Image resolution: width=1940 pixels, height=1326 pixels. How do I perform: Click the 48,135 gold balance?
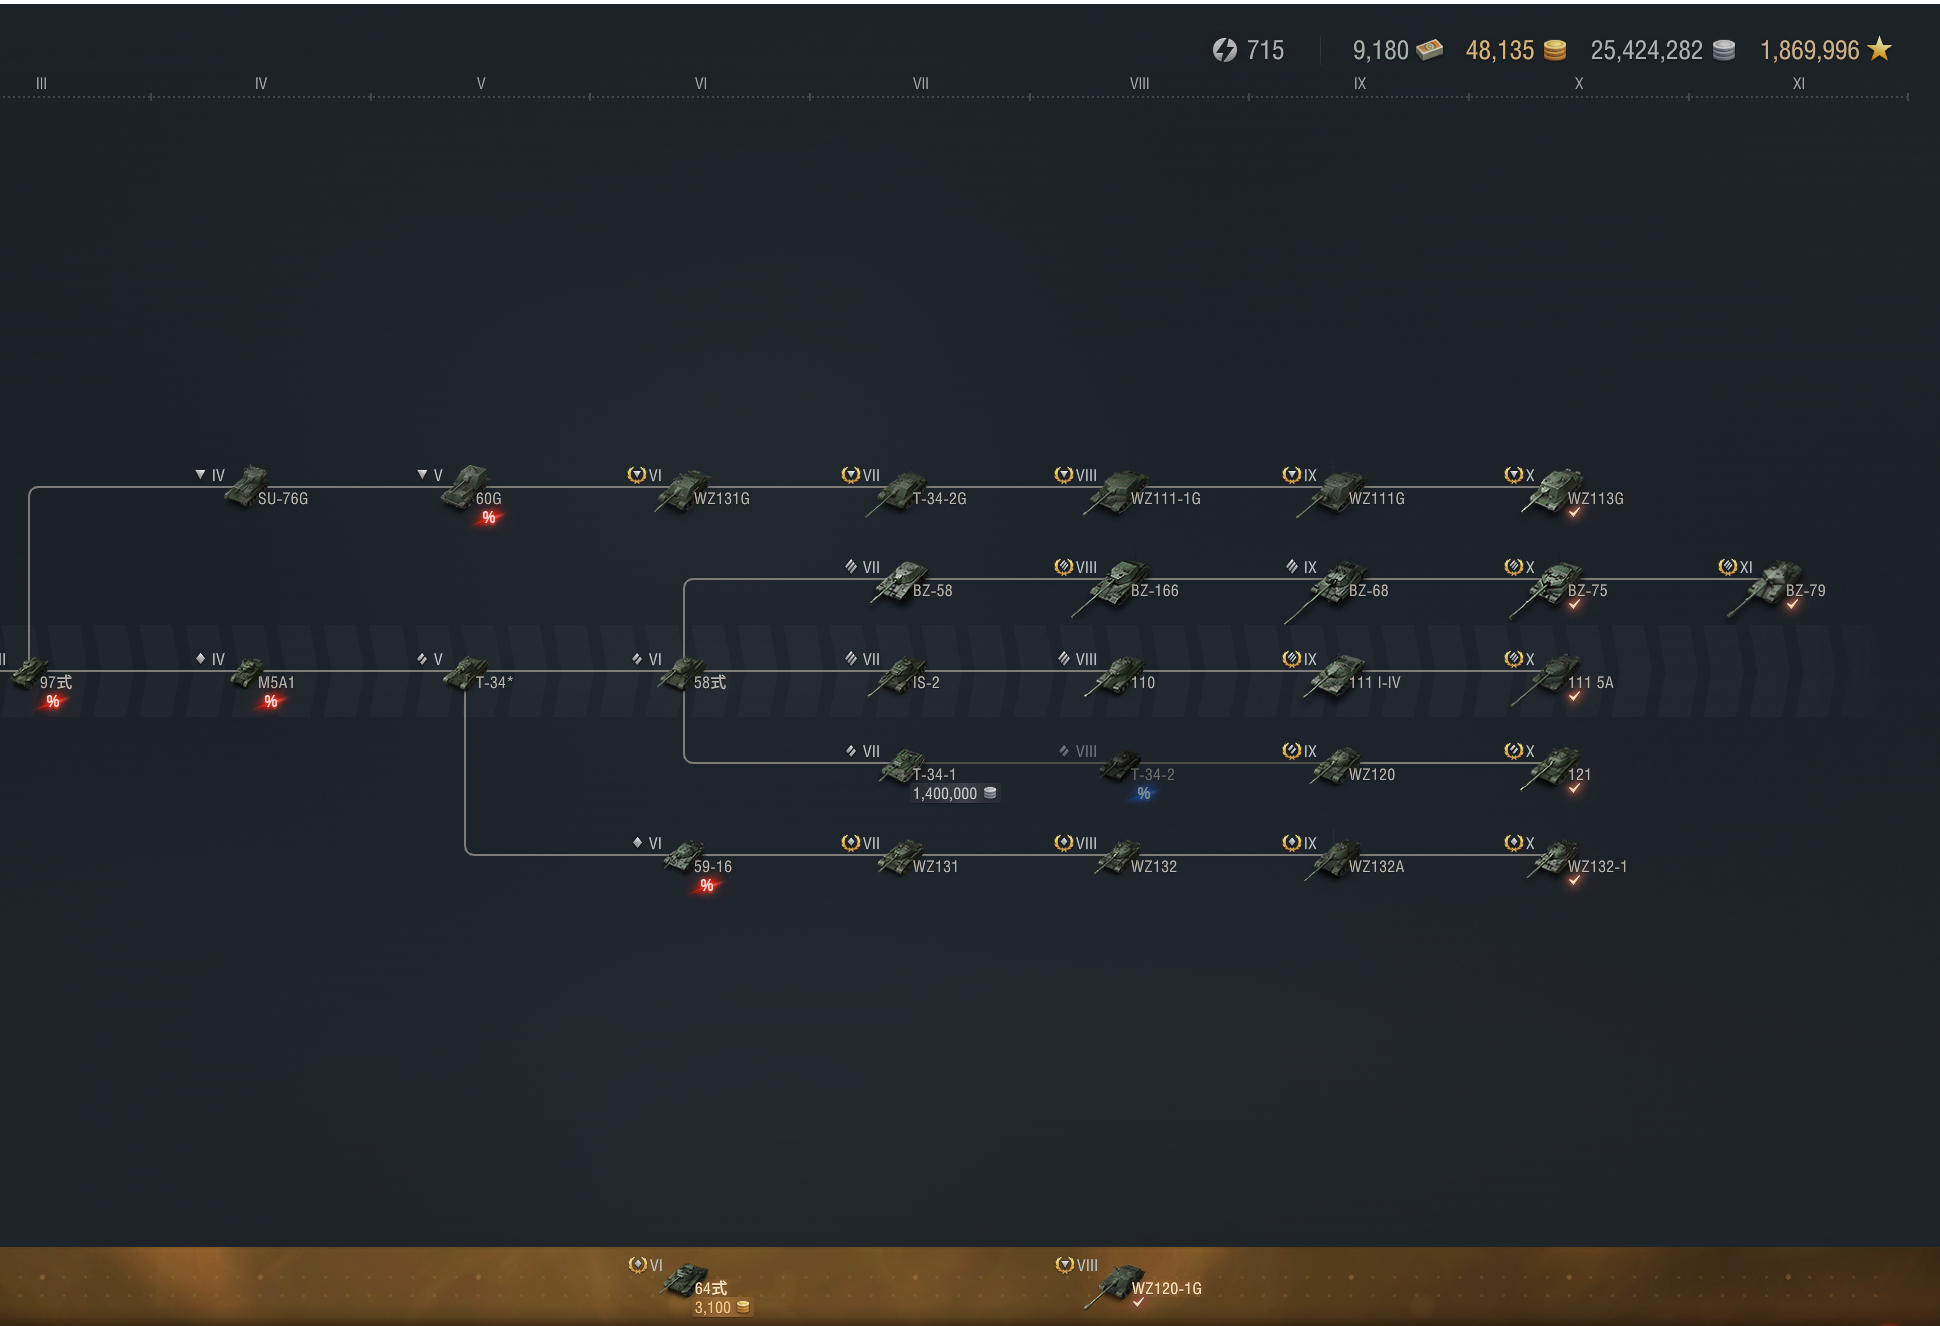click(x=1500, y=50)
